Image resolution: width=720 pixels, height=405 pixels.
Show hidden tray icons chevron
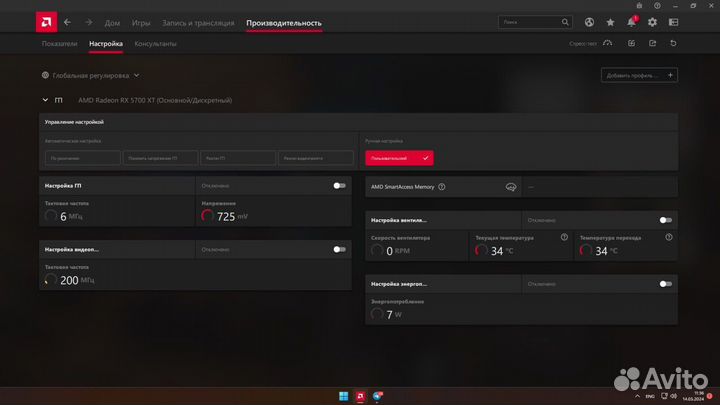pyautogui.click(x=637, y=396)
